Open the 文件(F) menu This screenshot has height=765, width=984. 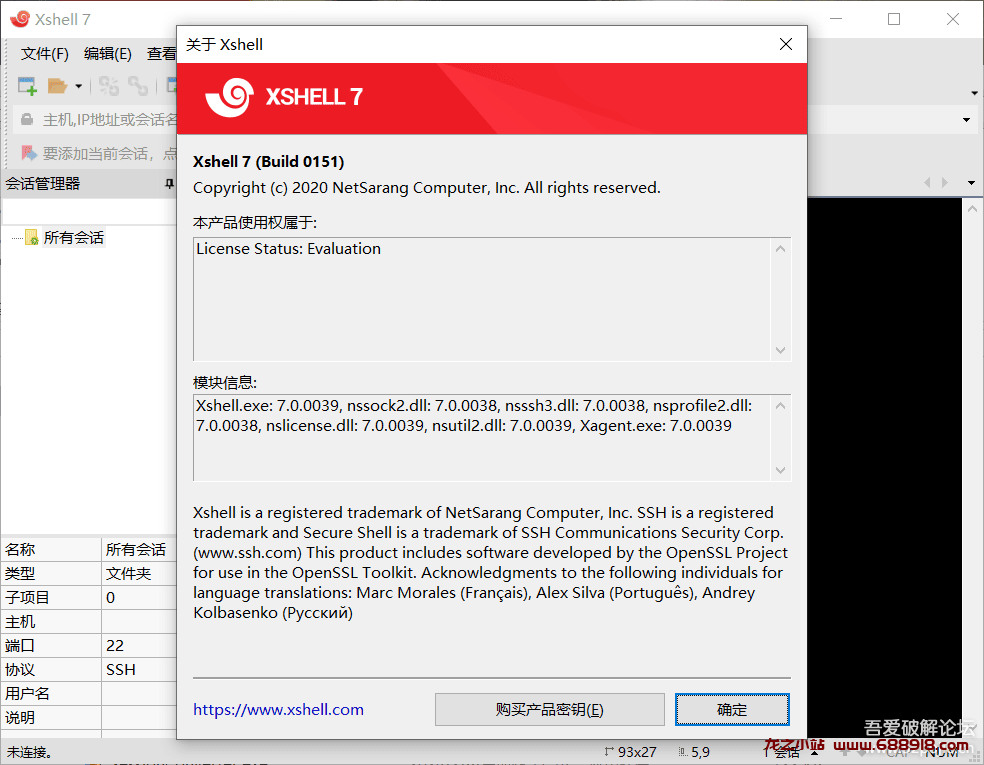click(x=45, y=54)
